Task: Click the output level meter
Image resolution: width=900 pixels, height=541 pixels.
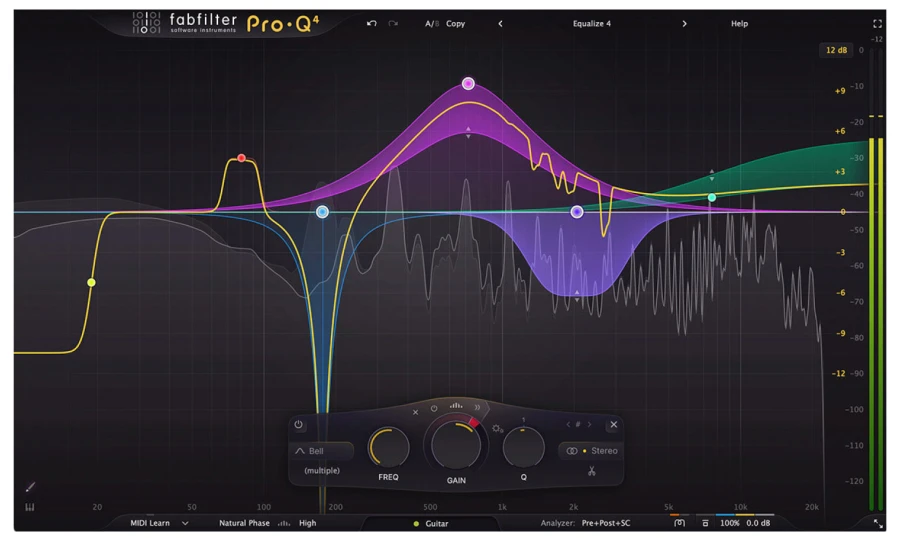Action: 876,280
